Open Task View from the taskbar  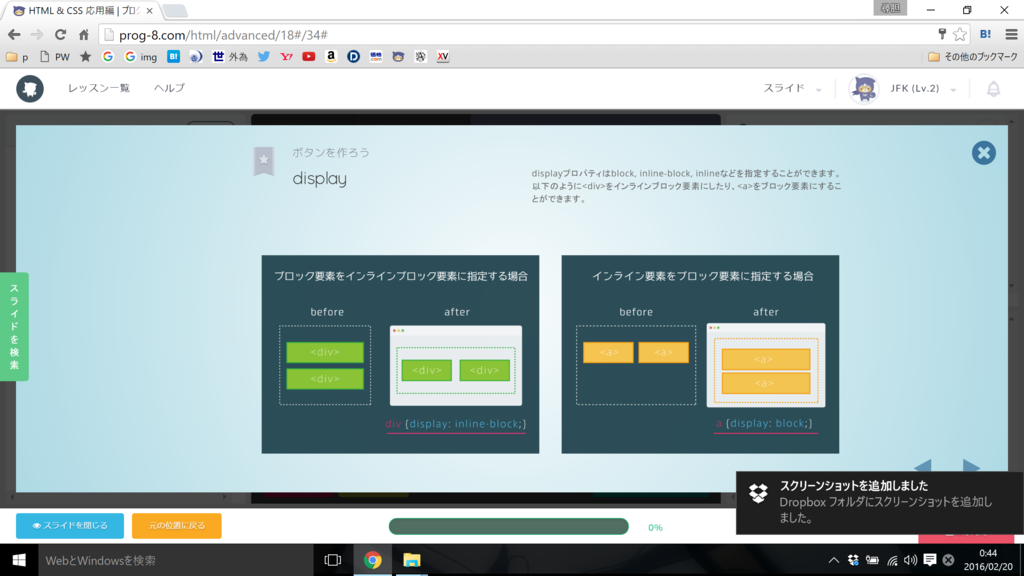pos(333,560)
